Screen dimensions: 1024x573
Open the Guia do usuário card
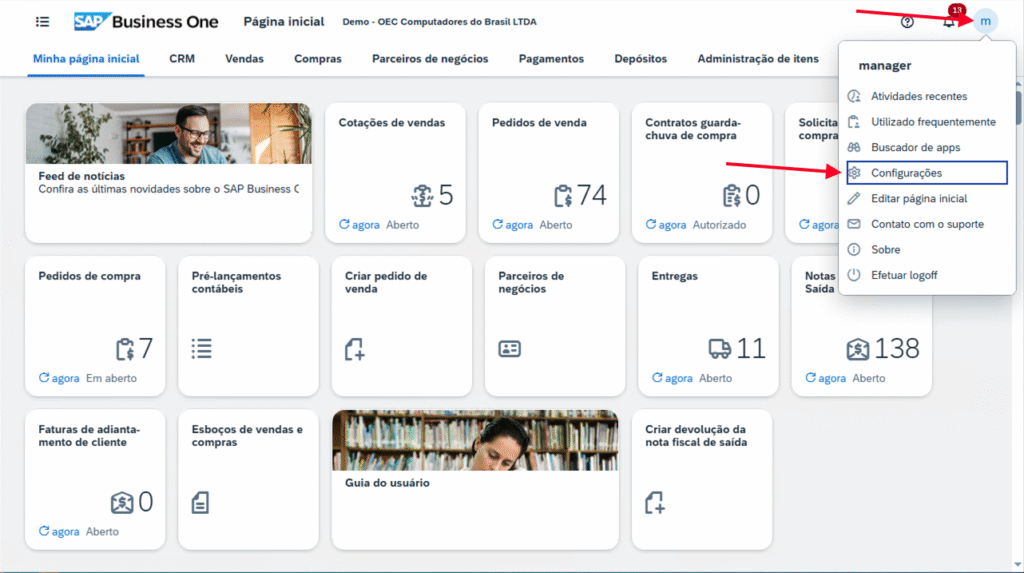(x=475, y=480)
